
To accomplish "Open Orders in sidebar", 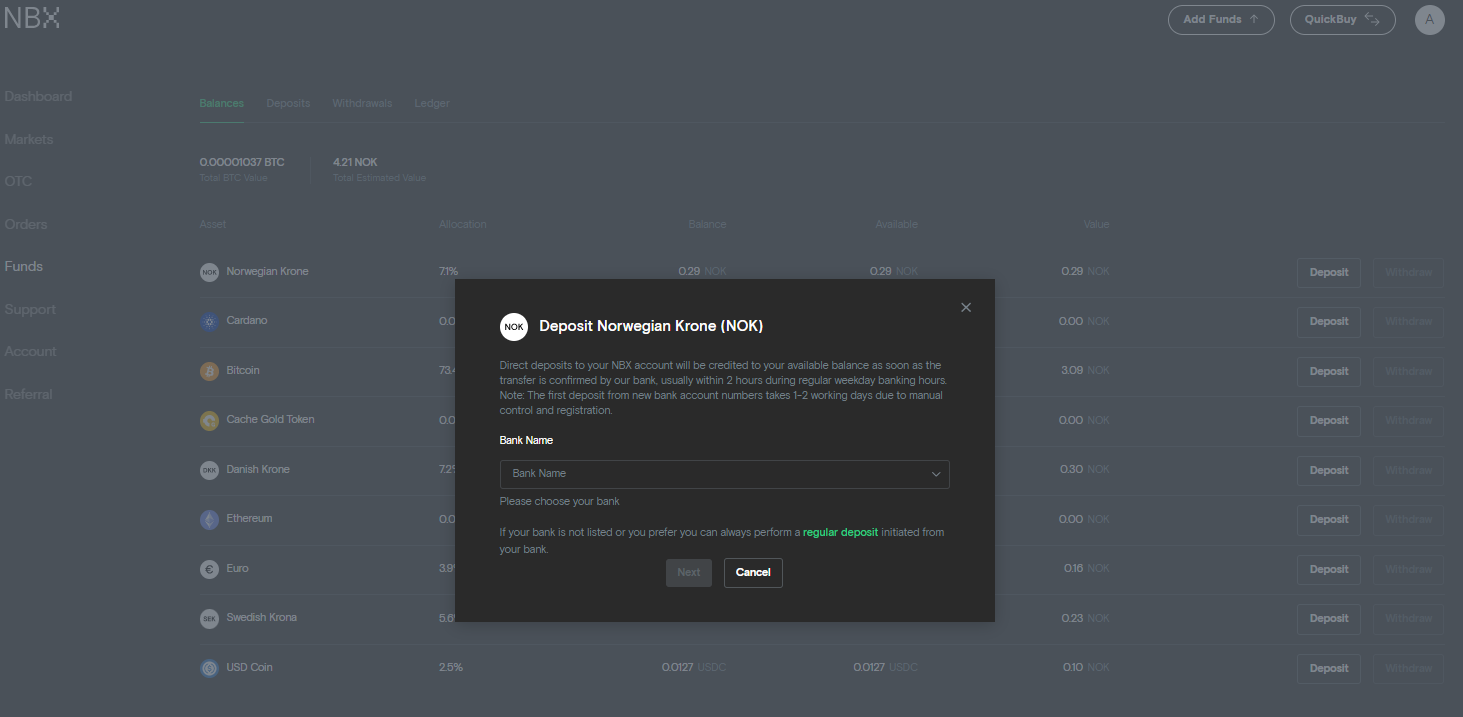I will point(26,224).
